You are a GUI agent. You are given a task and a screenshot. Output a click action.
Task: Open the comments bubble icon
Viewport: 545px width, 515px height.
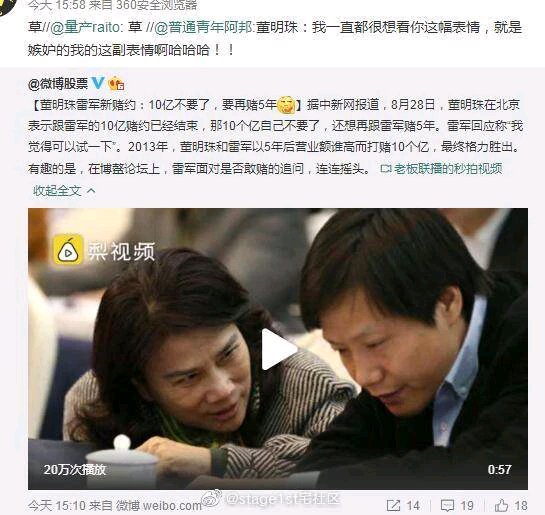(x=447, y=505)
